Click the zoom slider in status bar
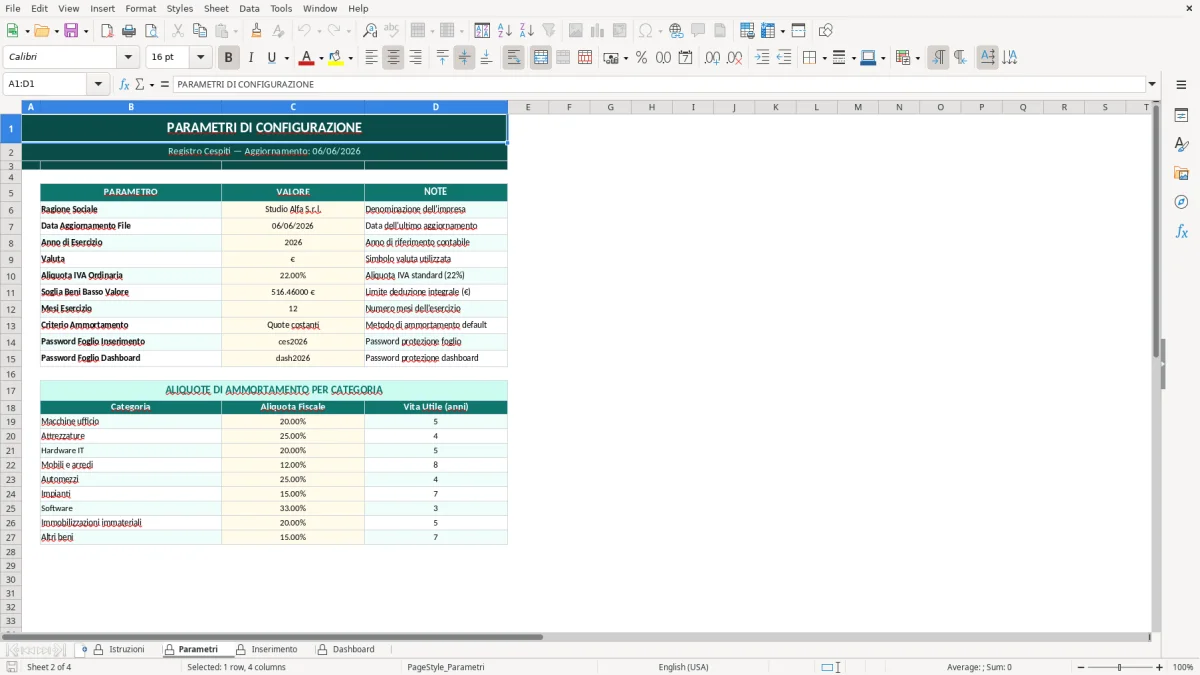This screenshot has height=675, width=1200. 1120,667
